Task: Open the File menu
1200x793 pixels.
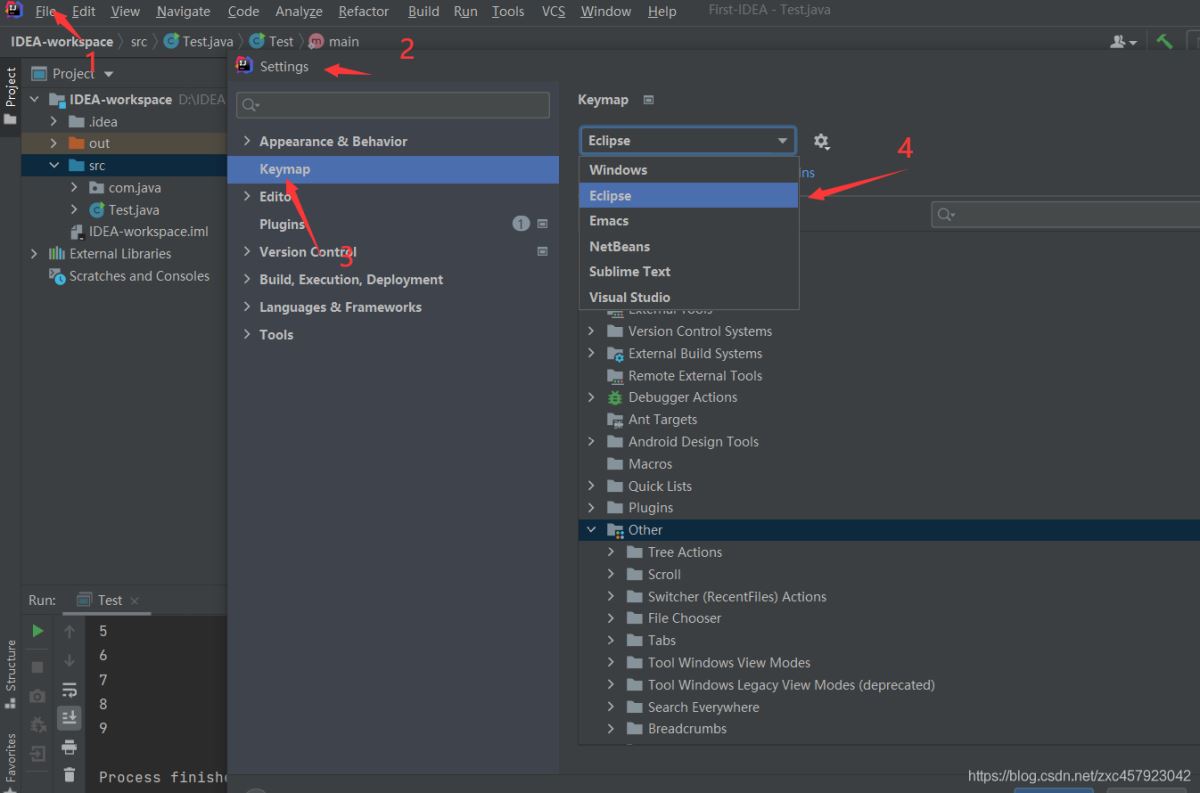Action: click(x=46, y=11)
